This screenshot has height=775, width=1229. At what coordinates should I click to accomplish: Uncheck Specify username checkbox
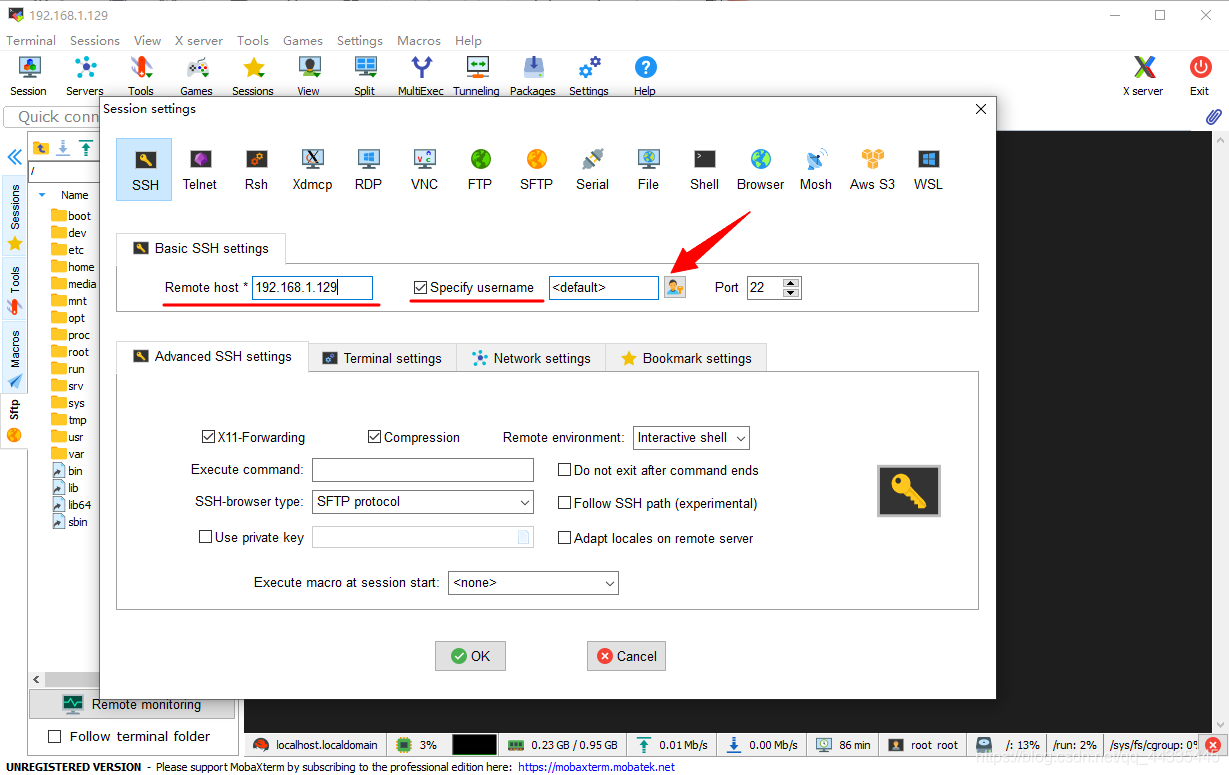click(421, 288)
